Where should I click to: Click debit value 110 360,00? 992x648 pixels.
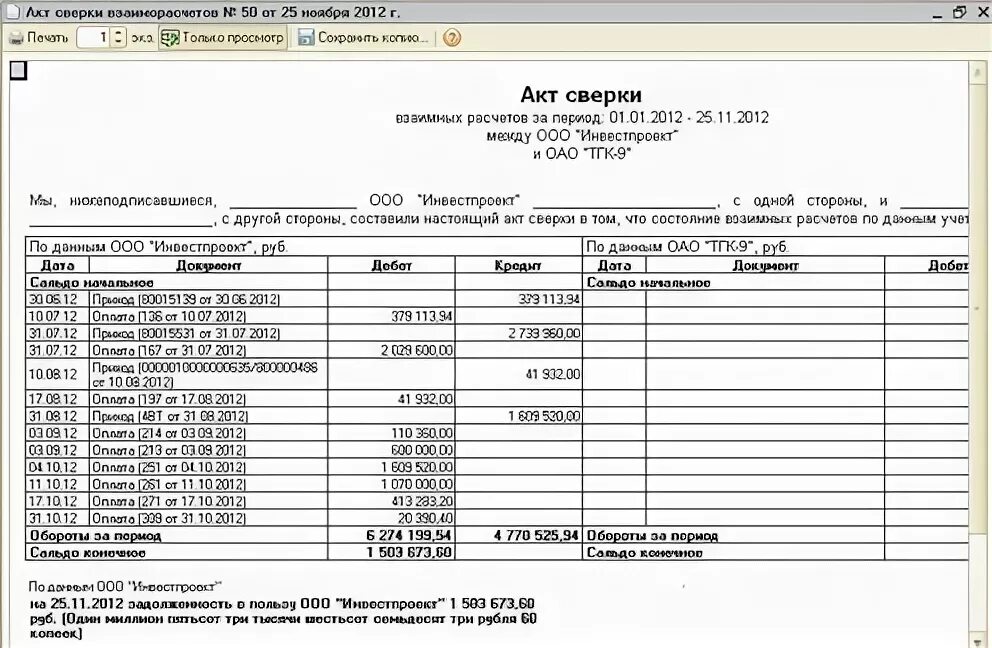tap(422, 433)
